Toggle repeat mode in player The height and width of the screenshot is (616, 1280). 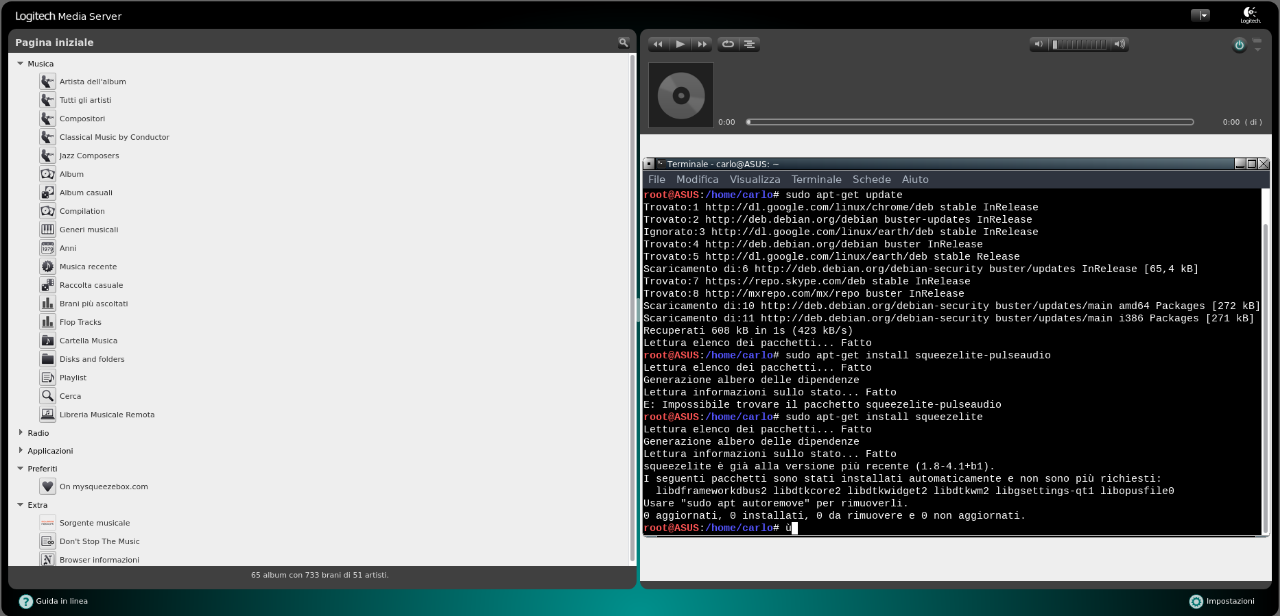727,44
